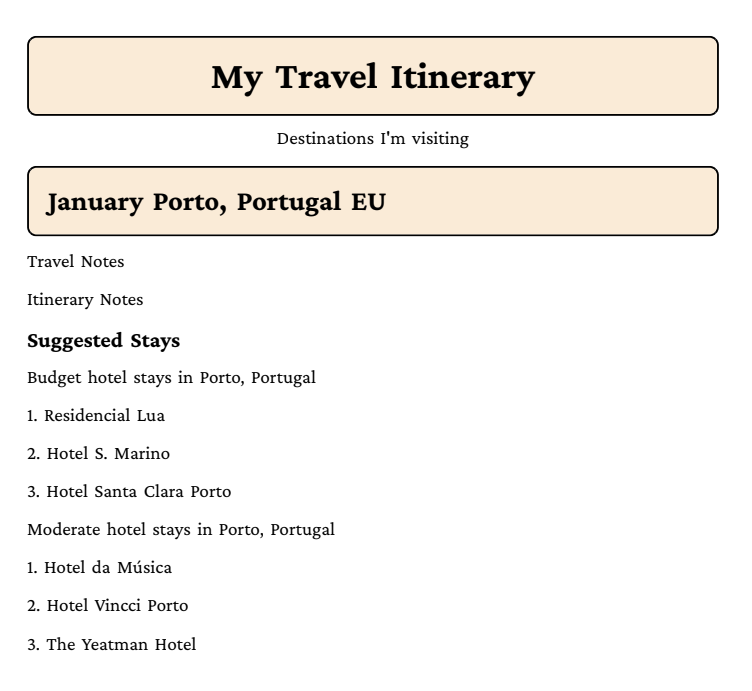
Task: Choose Hotel S. Marino entry
Action: [x=98, y=454]
